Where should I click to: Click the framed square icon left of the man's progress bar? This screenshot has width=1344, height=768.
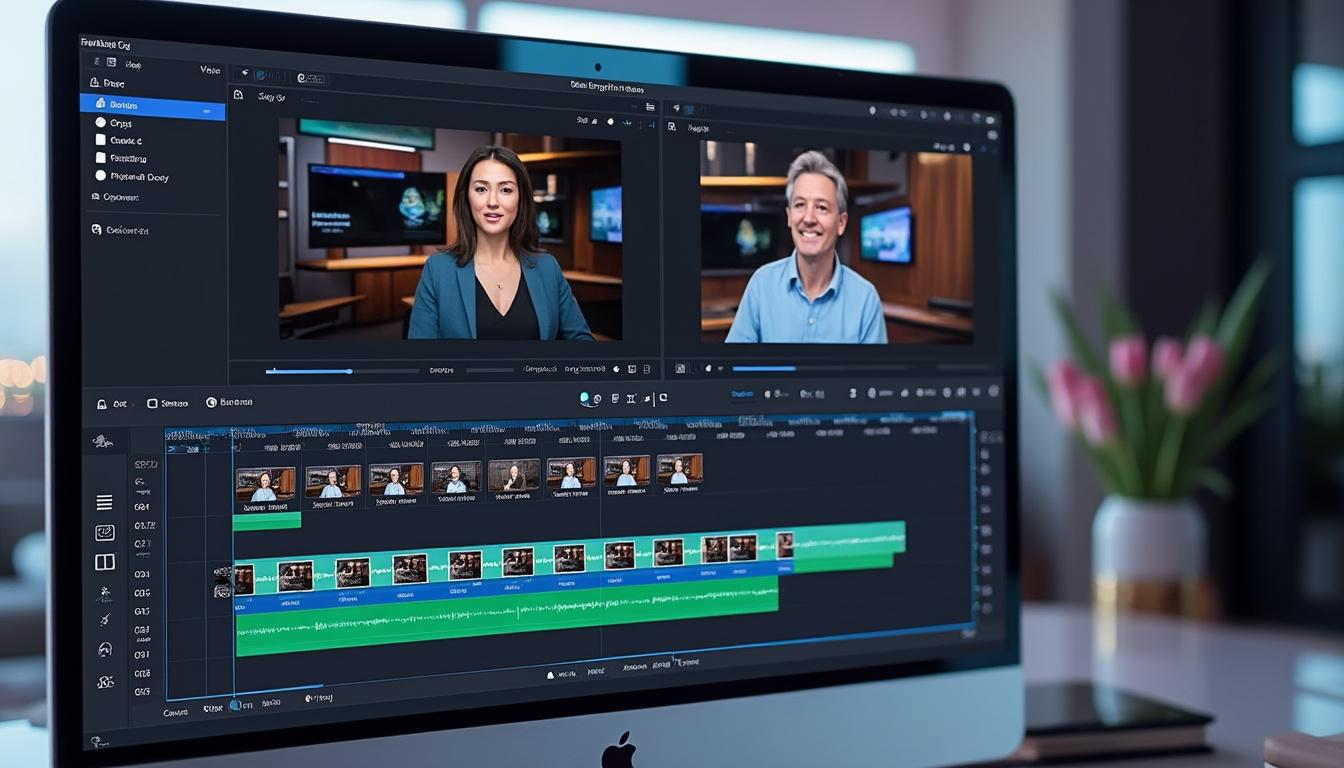point(681,368)
